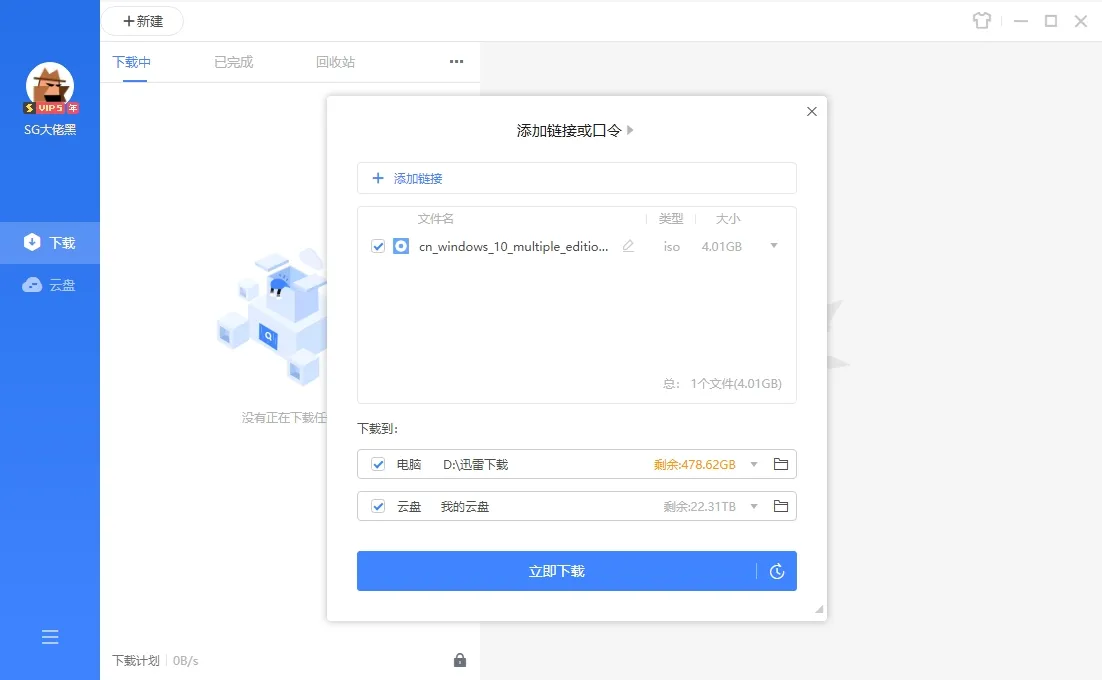This screenshot has height=680, width=1102.
Task: Open more options ellipsis beside 回收站
Action: (457, 62)
